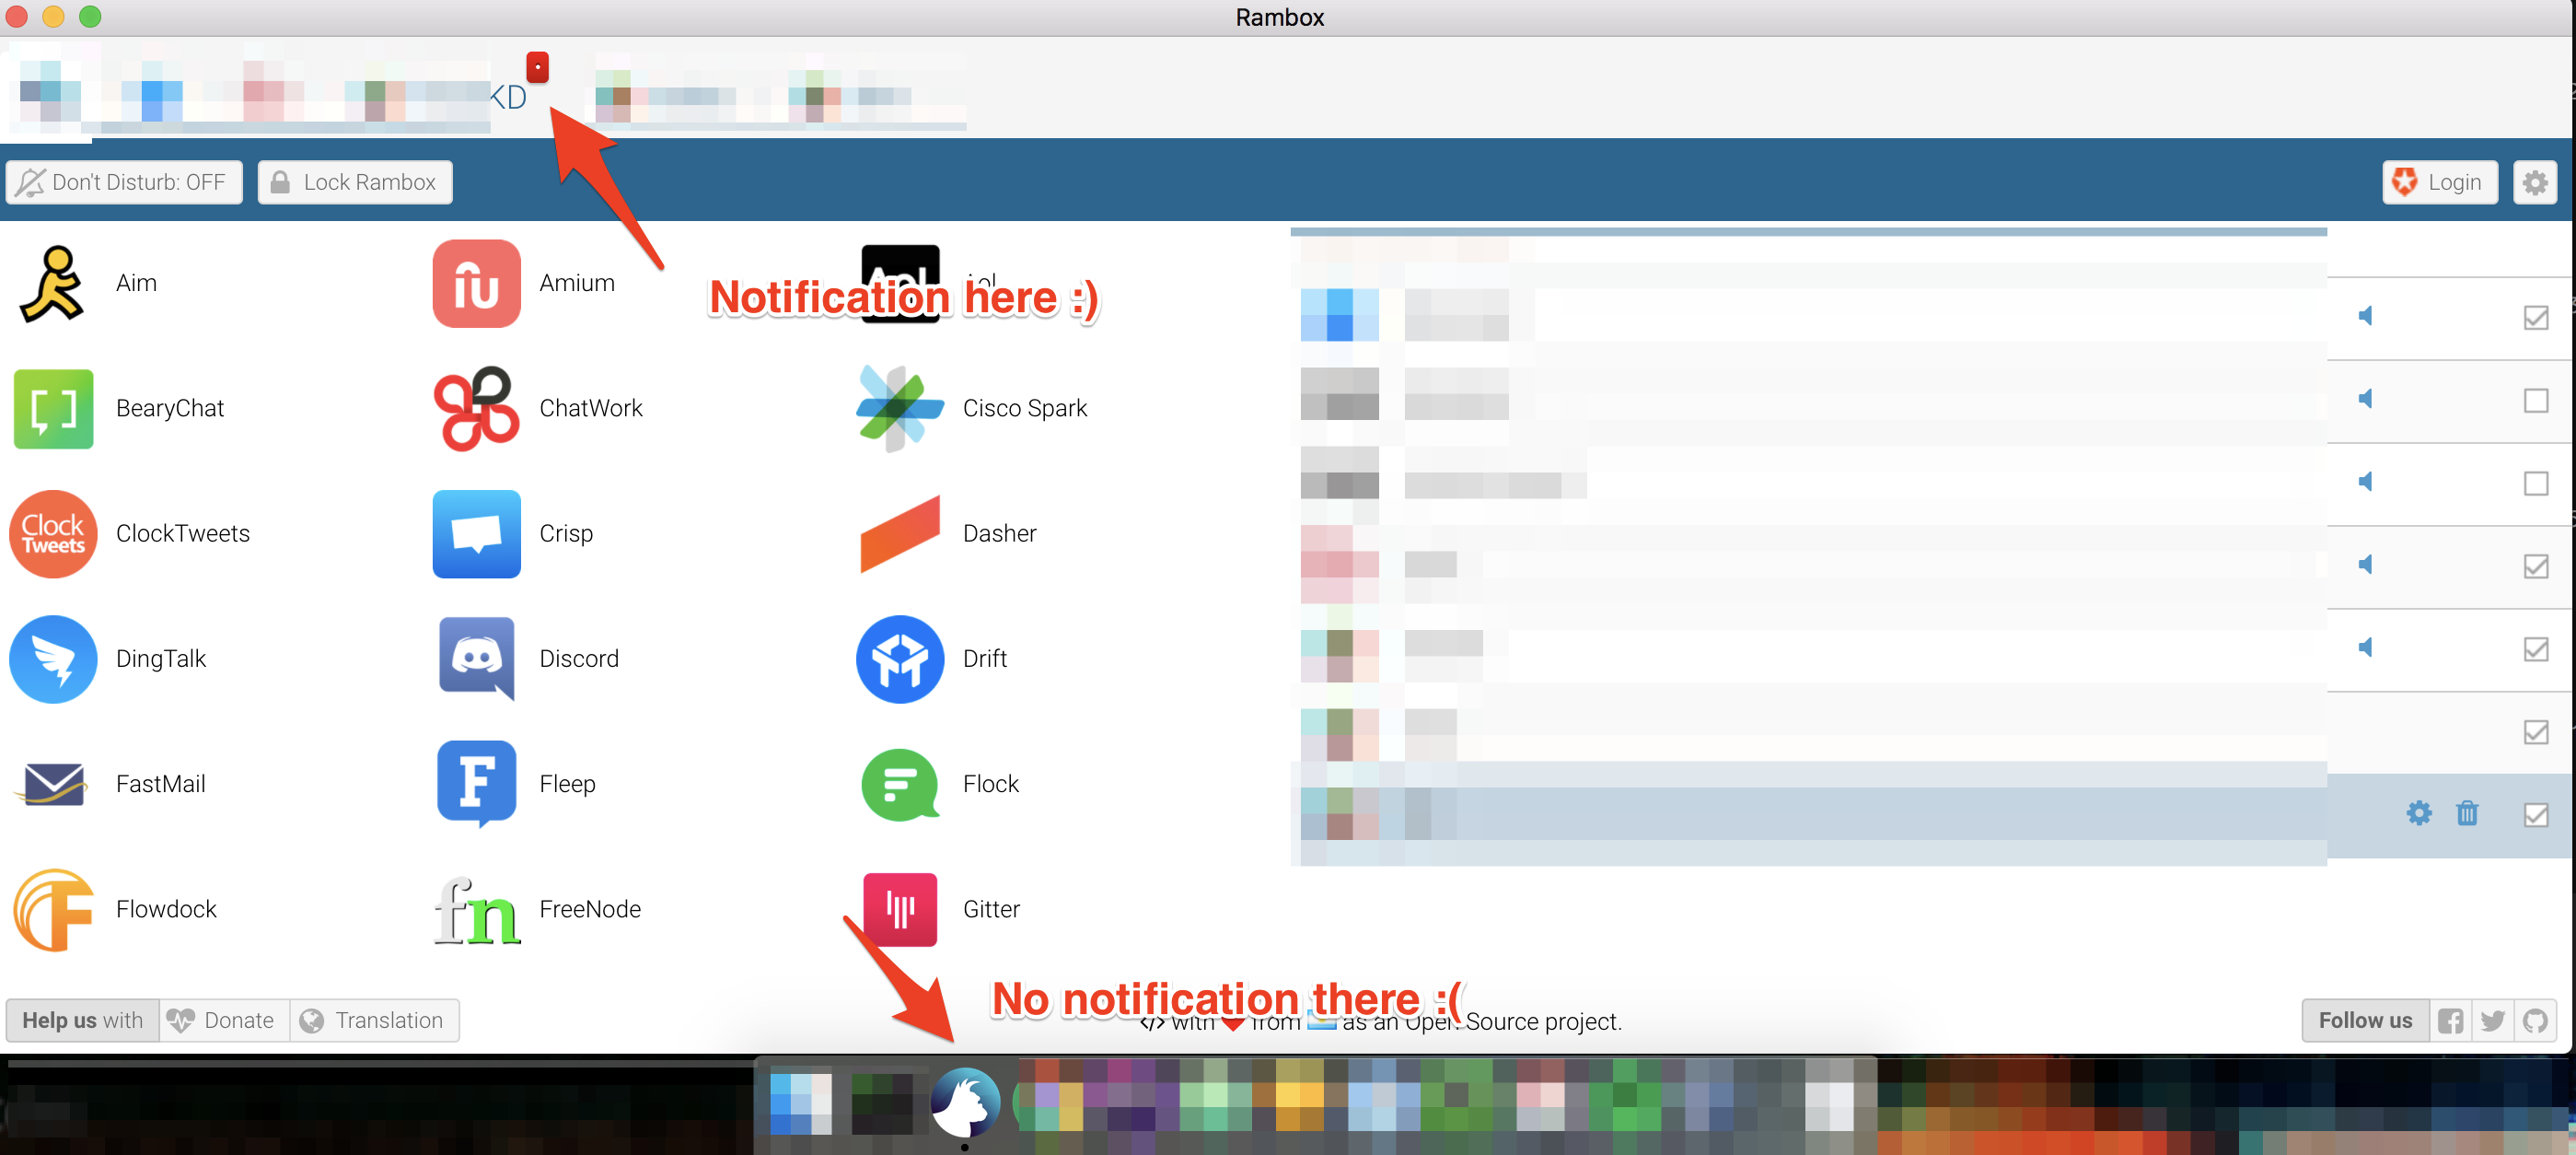Open Rambox Twitter page icon
Image resolution: width=2576 pixels, height=1155 pixels.
pos(2492,1020)
